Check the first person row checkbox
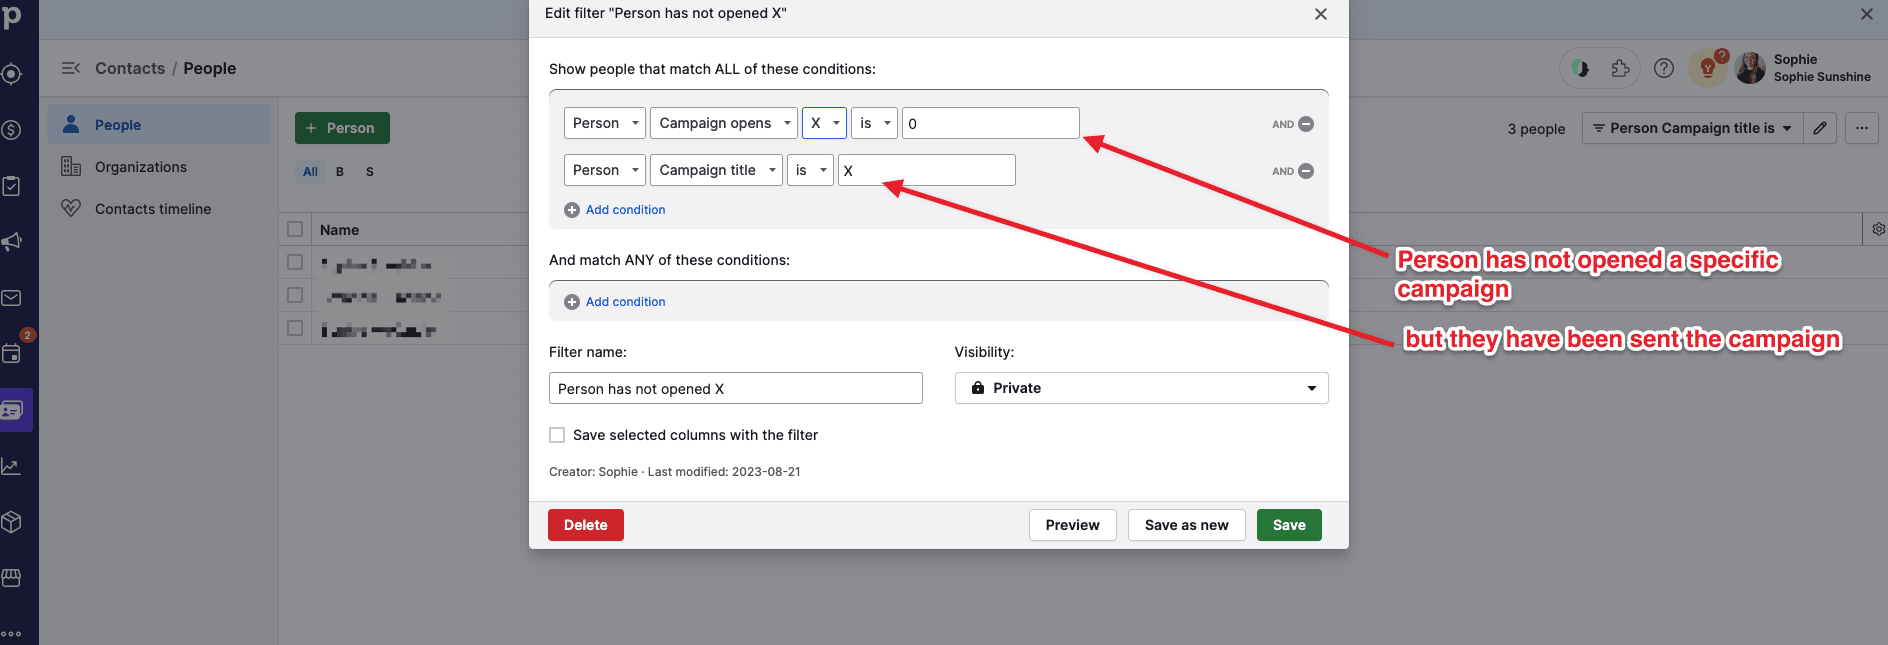The height and width of the screenshot is (645, 1888). [295, 262]
